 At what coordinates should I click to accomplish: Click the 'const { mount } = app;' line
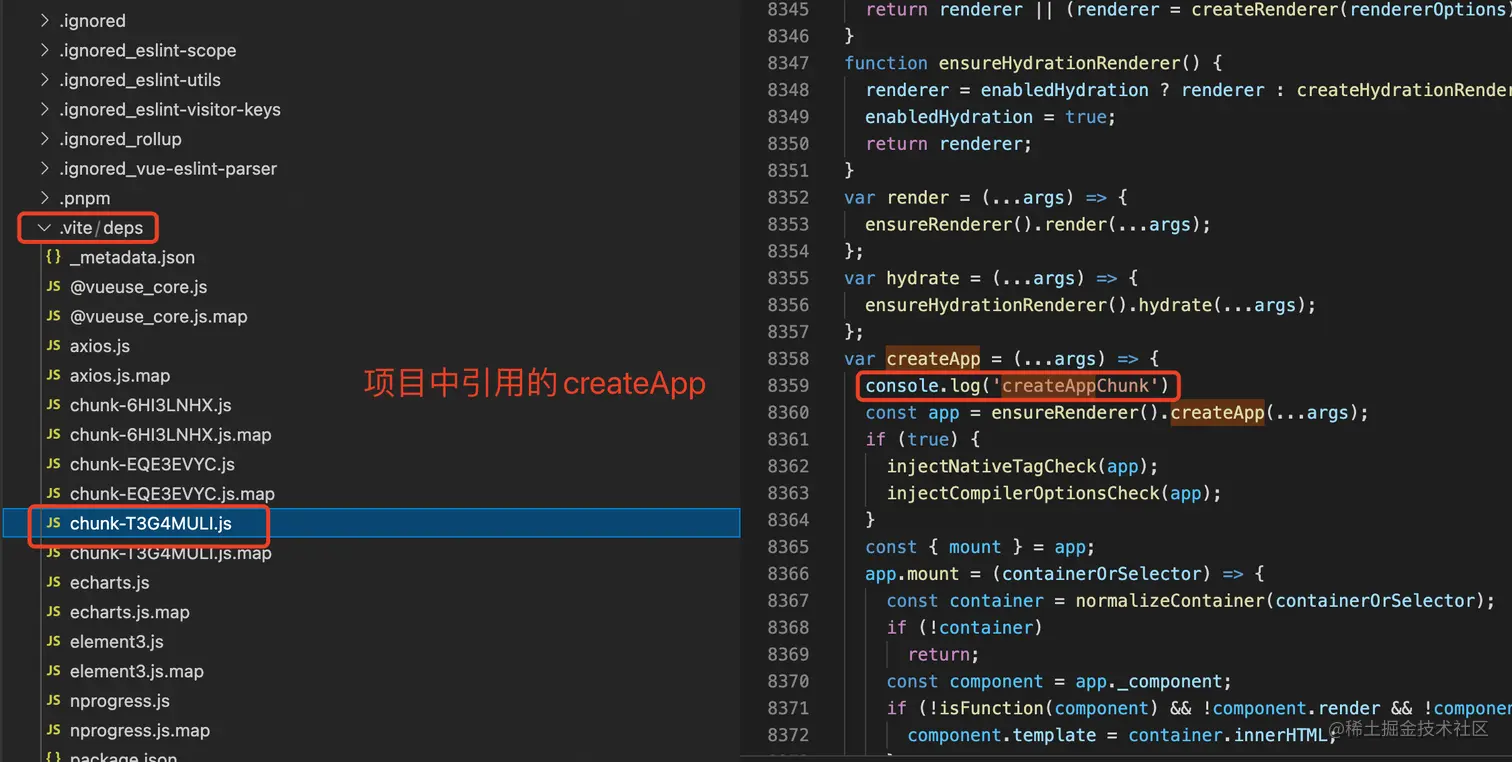(x=980, y=547)
